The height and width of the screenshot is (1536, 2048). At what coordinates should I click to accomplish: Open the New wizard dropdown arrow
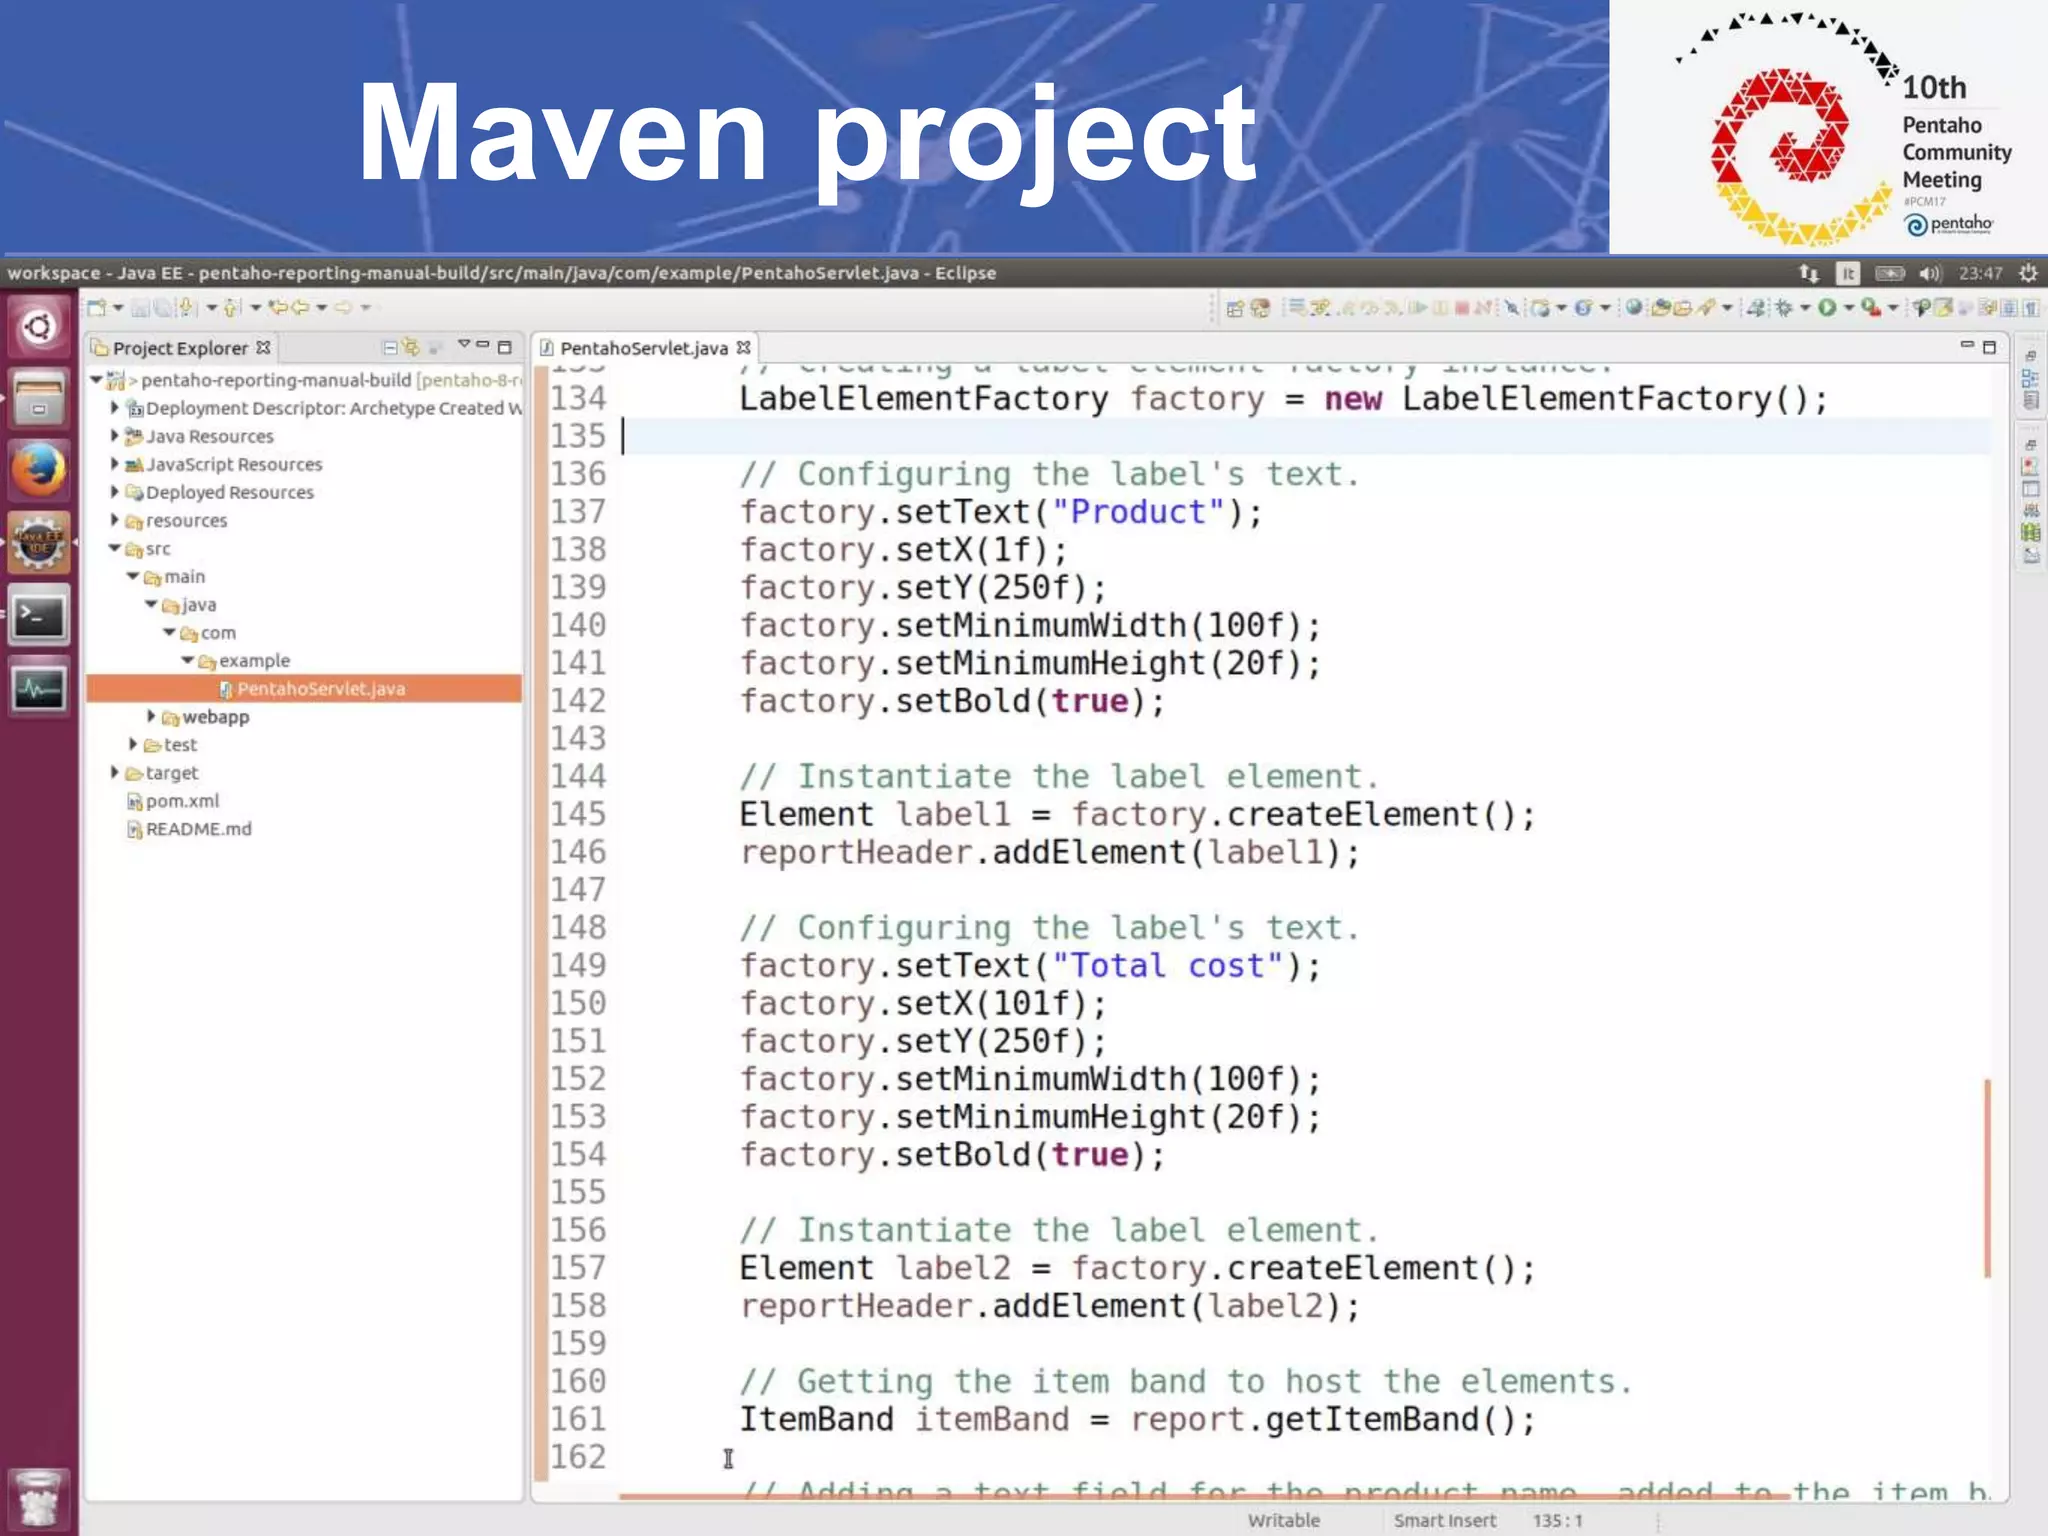coord(118,307)
